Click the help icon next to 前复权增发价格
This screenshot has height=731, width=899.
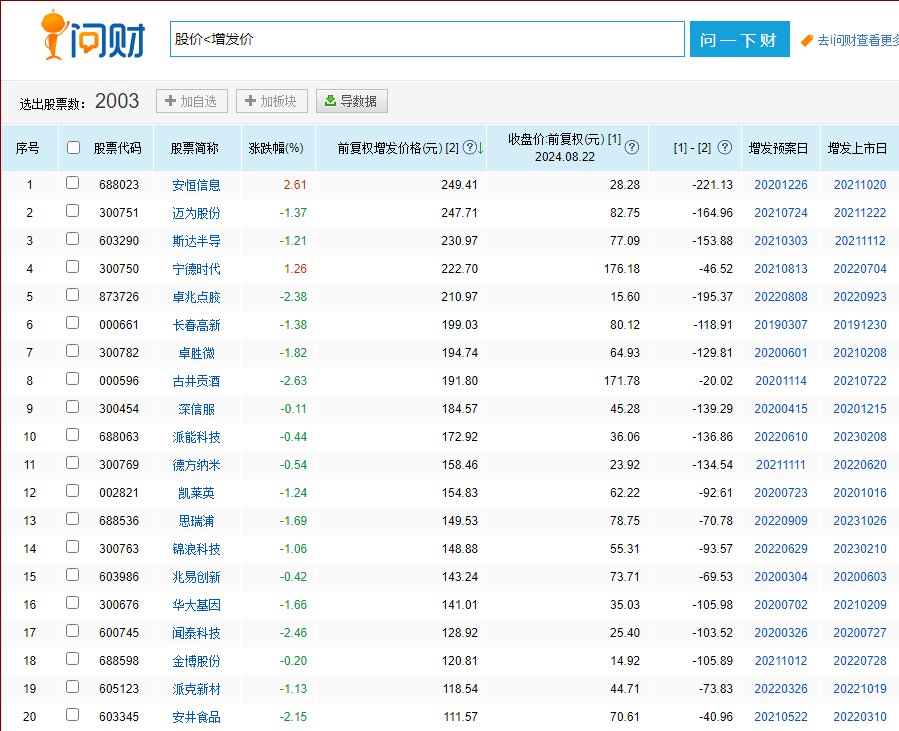(x=469, y=147)
